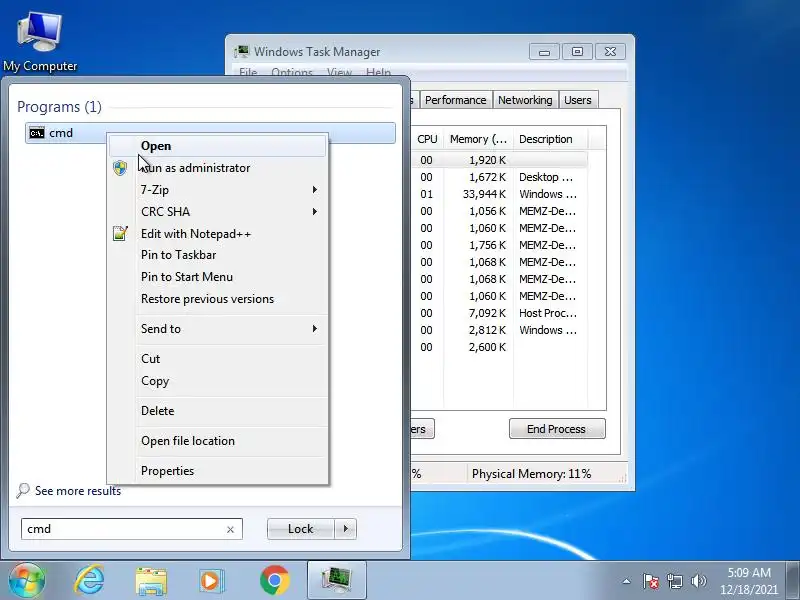Screen dimensions: 800x600
Task: Click See more results link
Action: [78, 491]
